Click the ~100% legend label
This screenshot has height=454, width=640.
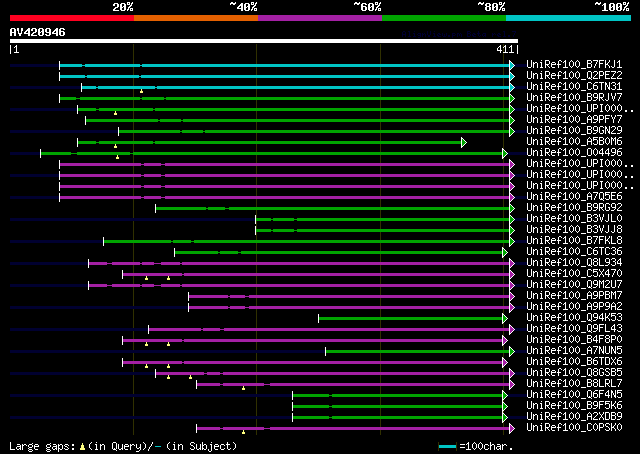click(612, 7)
